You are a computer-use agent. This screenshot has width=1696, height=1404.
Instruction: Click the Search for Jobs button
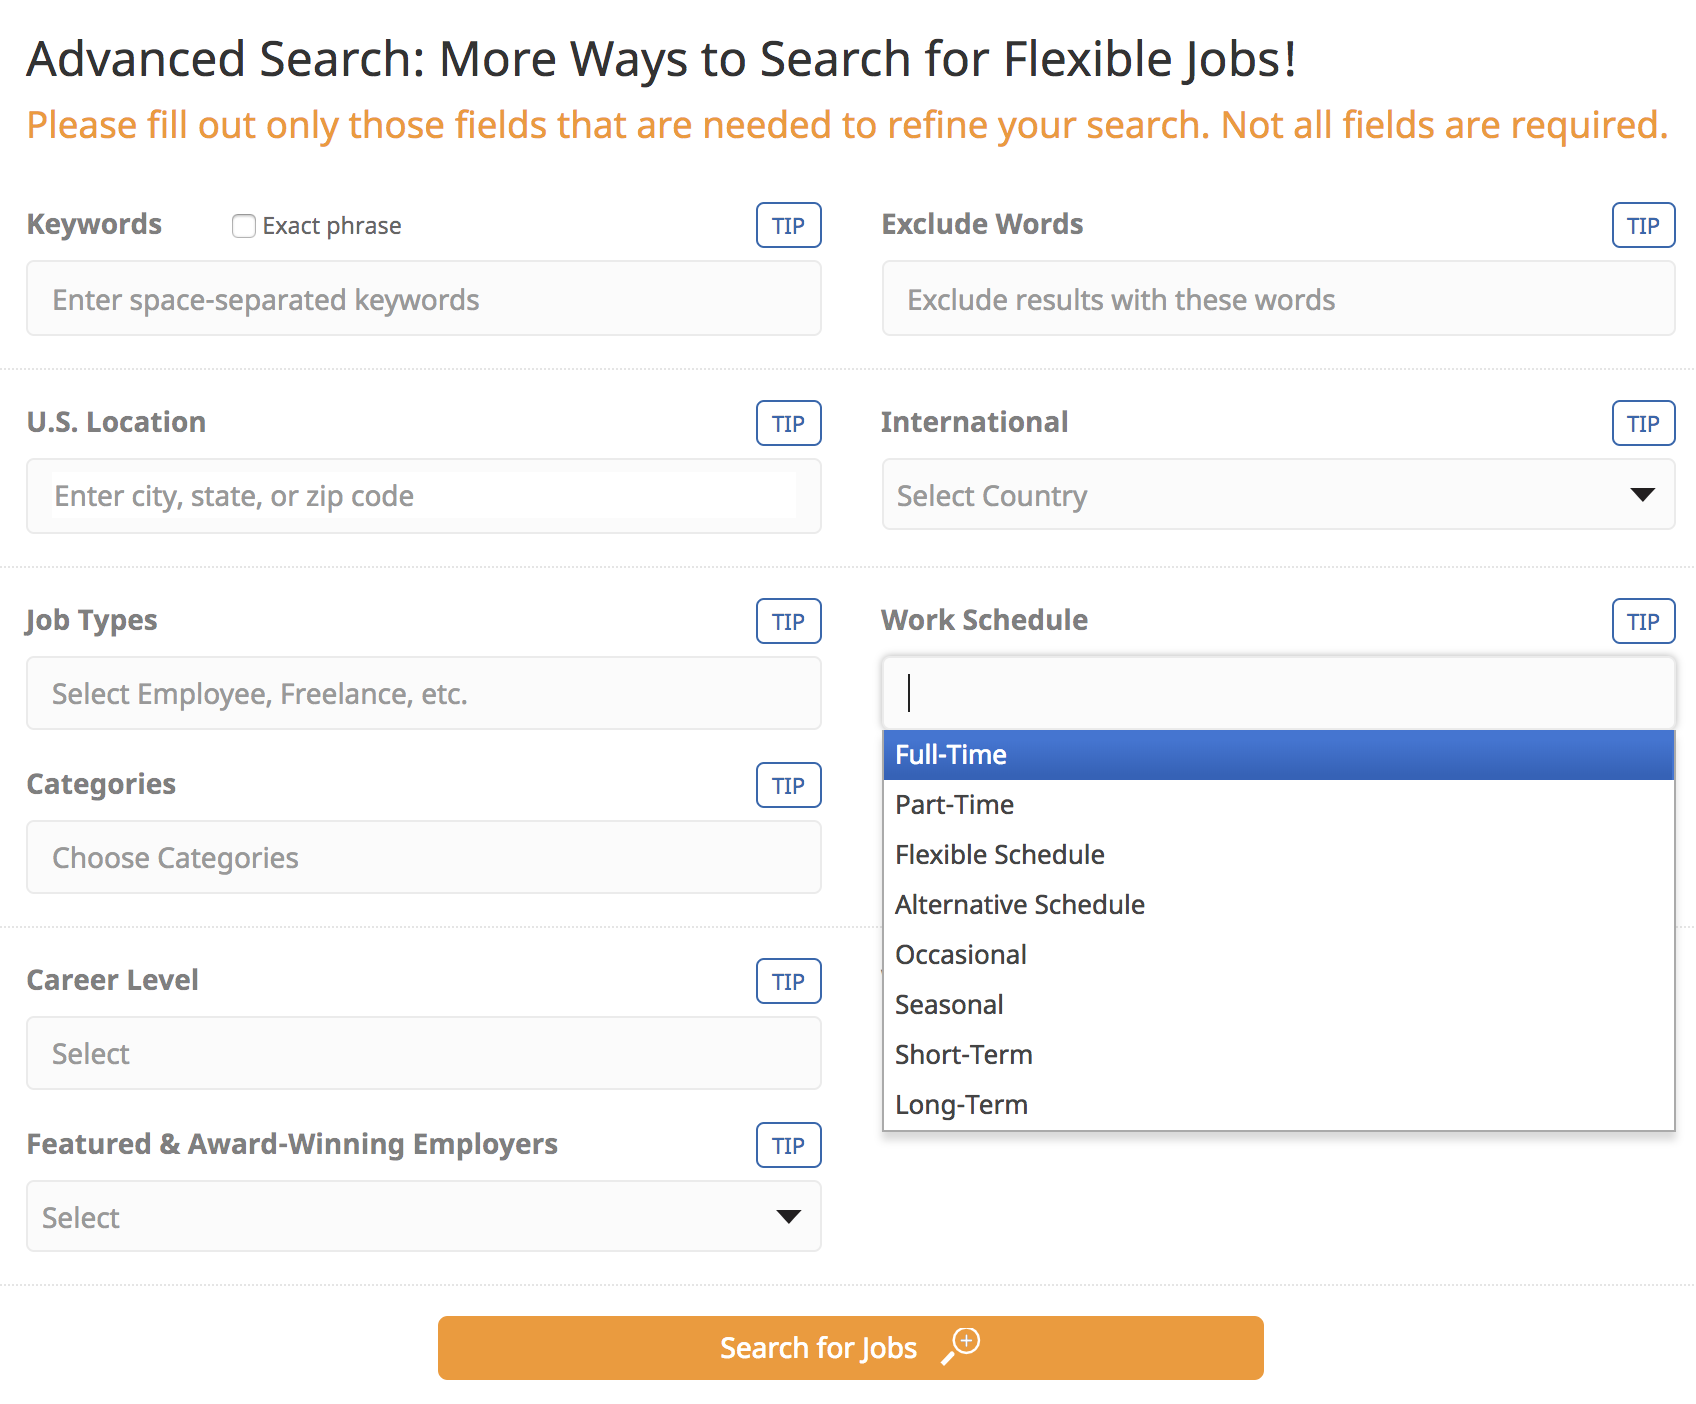click(849, 1347)
